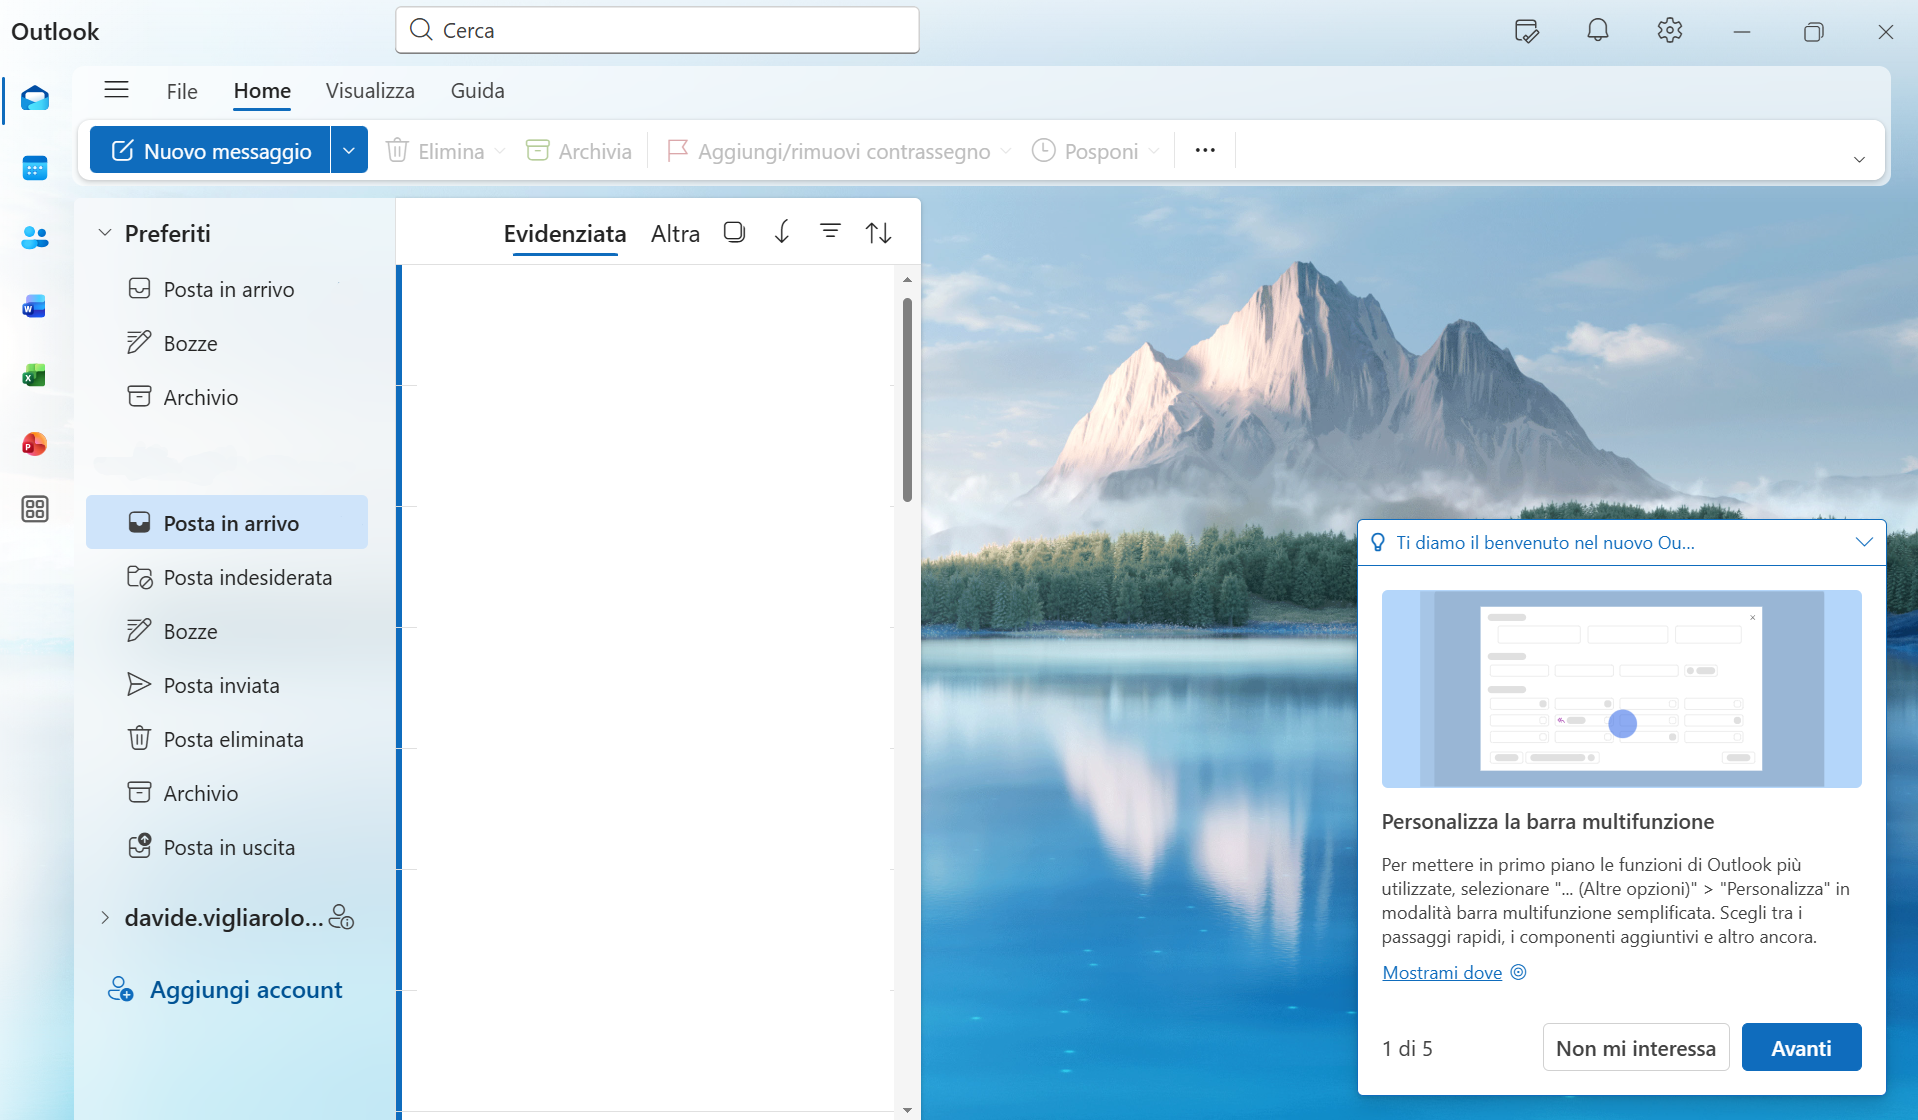Expand the davide.vigliarolo account tree
Viewport: 1918px width, 1120px height.
point(105,917)
